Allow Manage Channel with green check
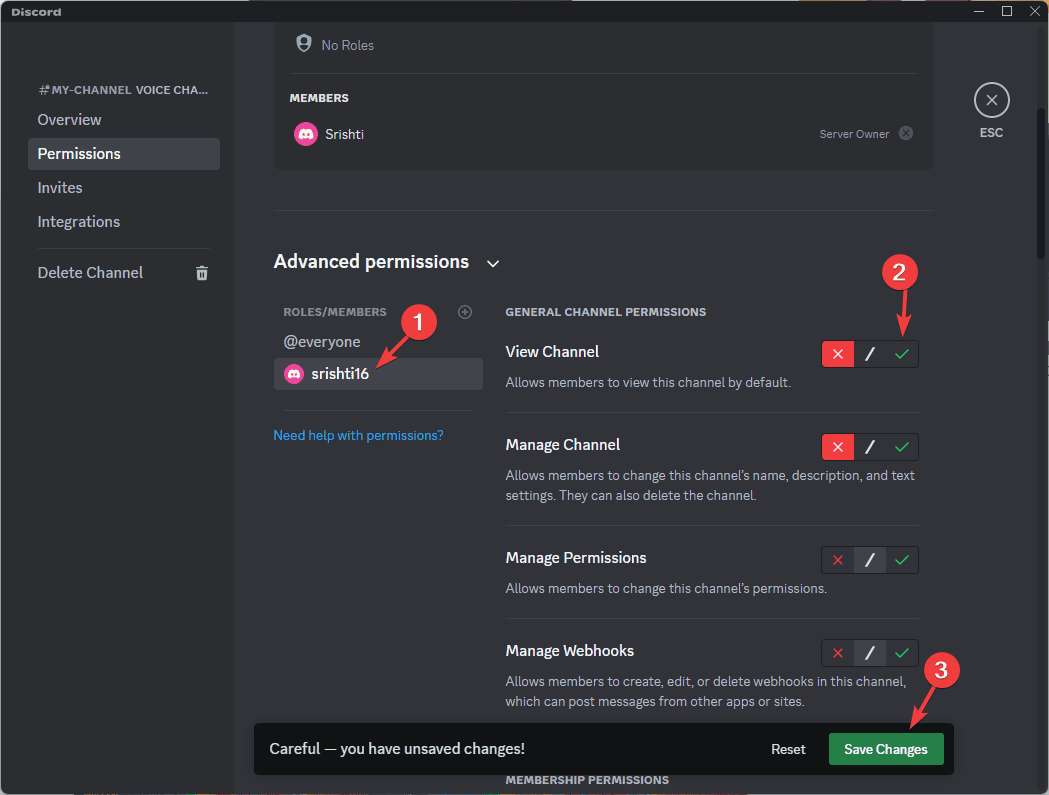 pyautogui.click(x=902, y=447)
